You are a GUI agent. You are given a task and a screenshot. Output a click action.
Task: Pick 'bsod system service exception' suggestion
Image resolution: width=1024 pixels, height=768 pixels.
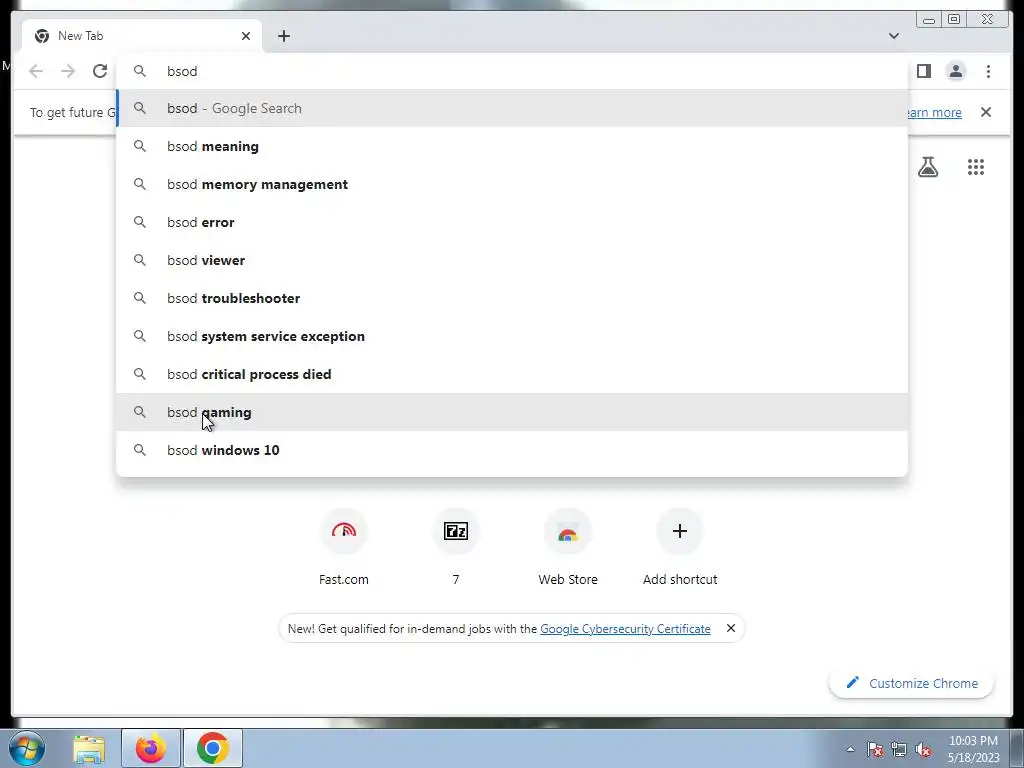512,336
